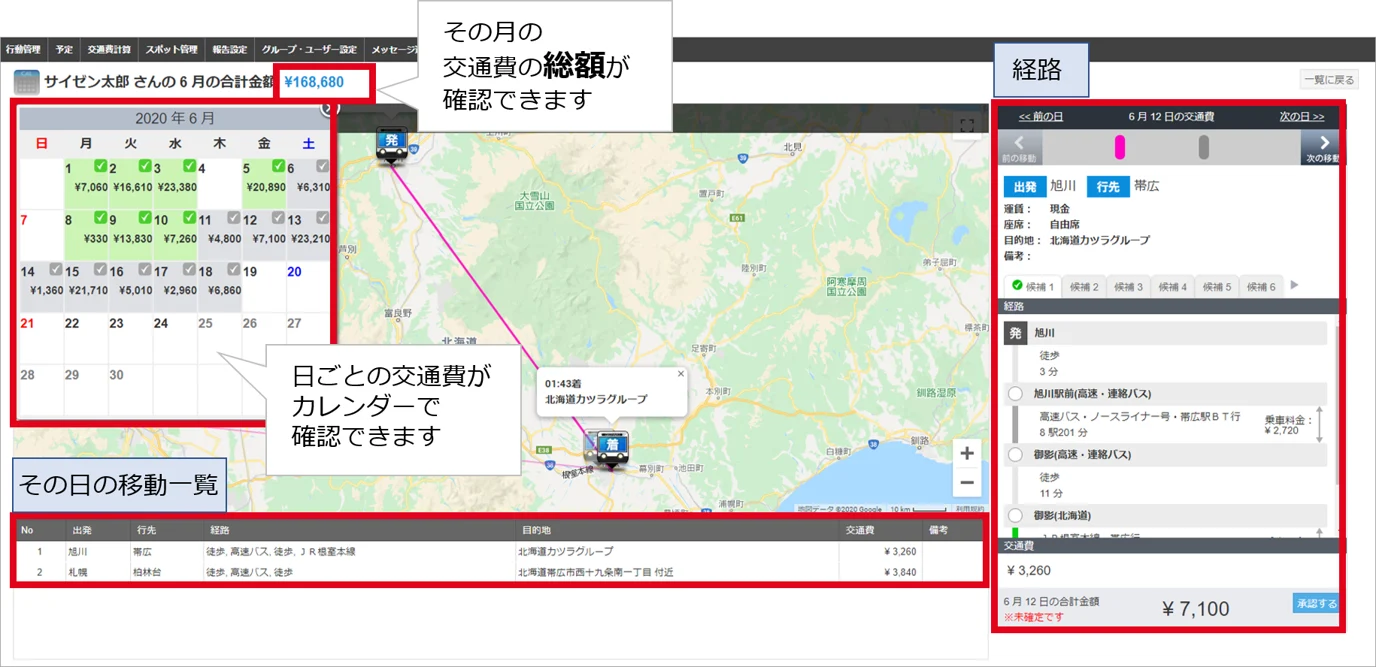Toggle green check on June 1
This screenshot has width=1376, height=667.
[100, 166]
